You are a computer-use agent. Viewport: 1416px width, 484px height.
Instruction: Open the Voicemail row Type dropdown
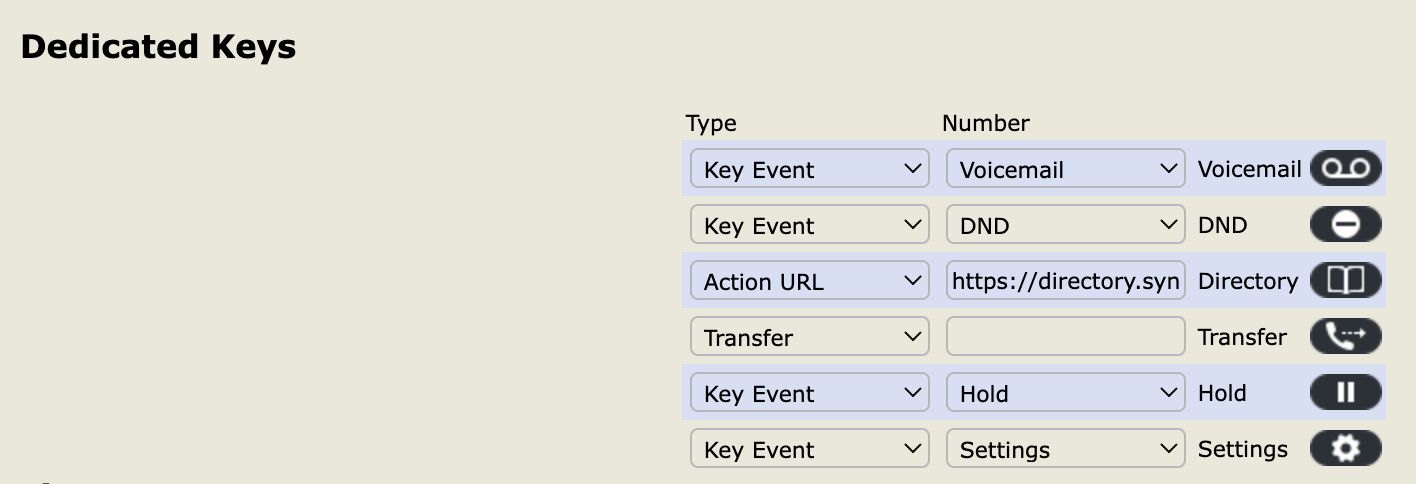point(809,170)
